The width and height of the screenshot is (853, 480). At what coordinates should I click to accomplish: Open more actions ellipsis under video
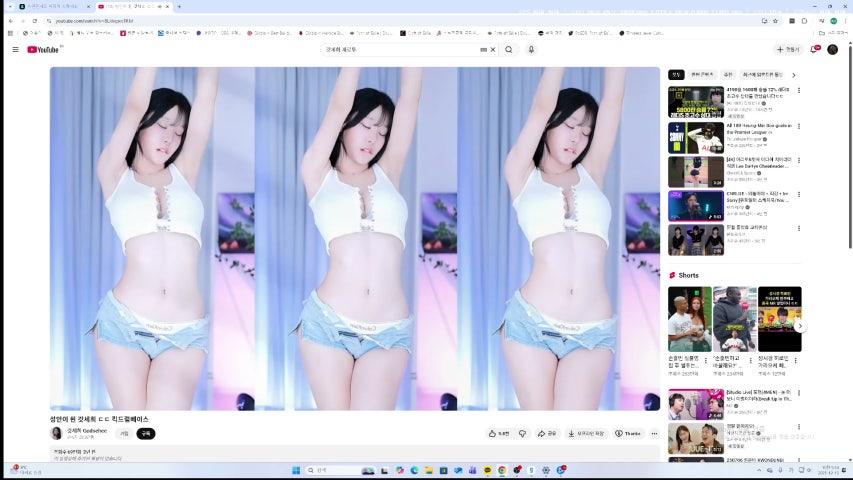(654, 434)
